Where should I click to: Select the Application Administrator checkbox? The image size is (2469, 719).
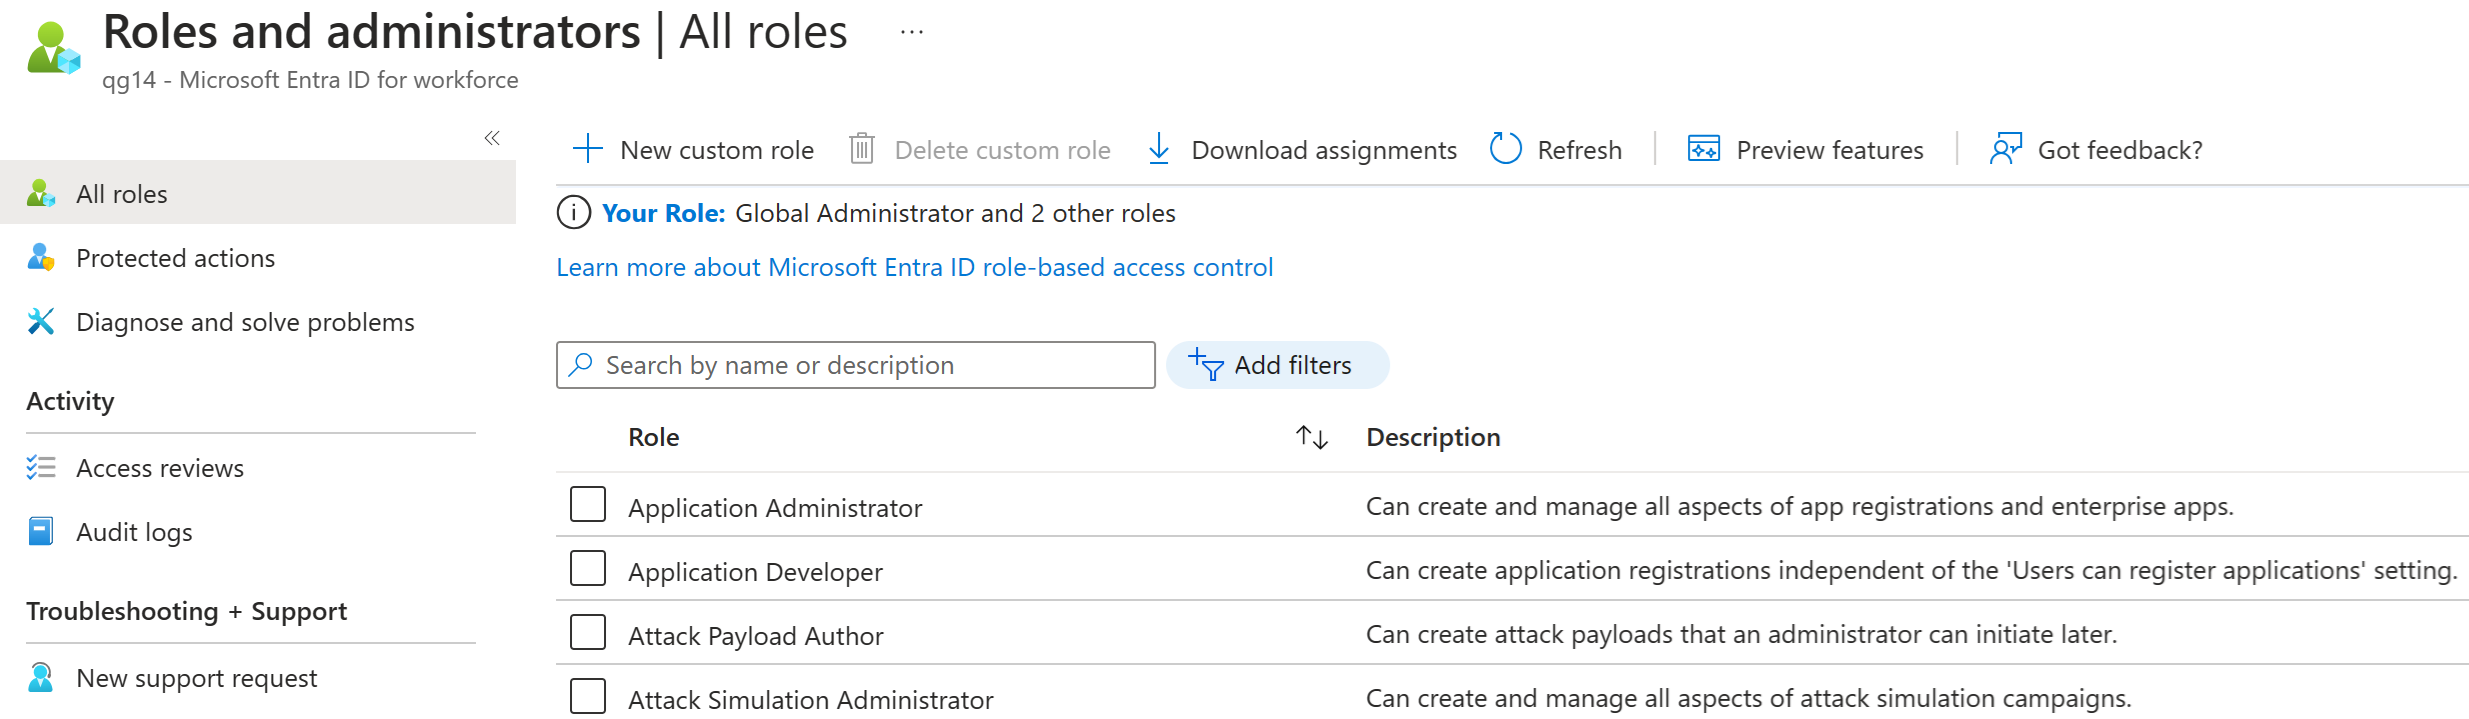tap(588, 504)
